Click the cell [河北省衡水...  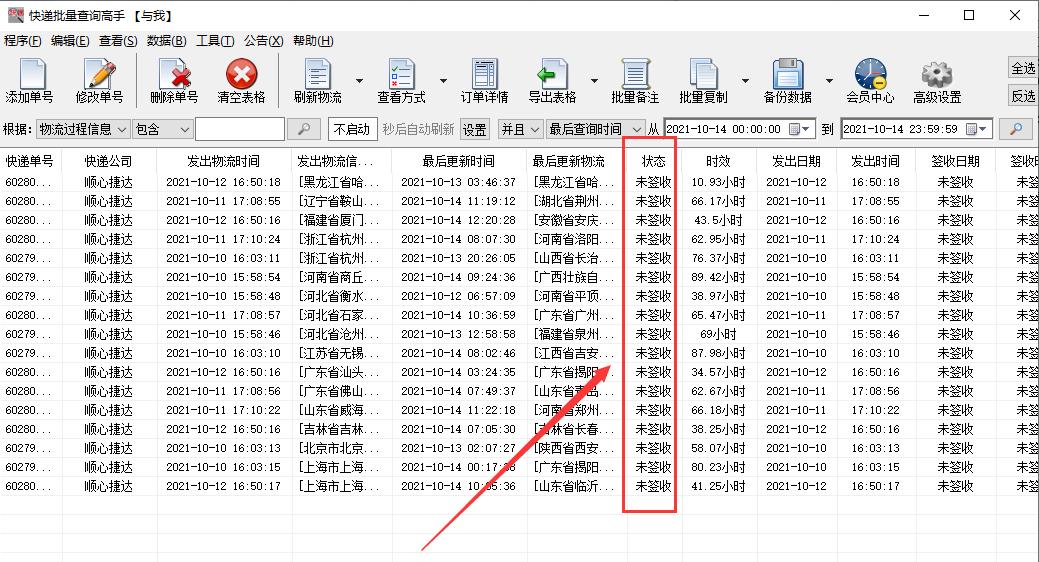pos(339,296)
